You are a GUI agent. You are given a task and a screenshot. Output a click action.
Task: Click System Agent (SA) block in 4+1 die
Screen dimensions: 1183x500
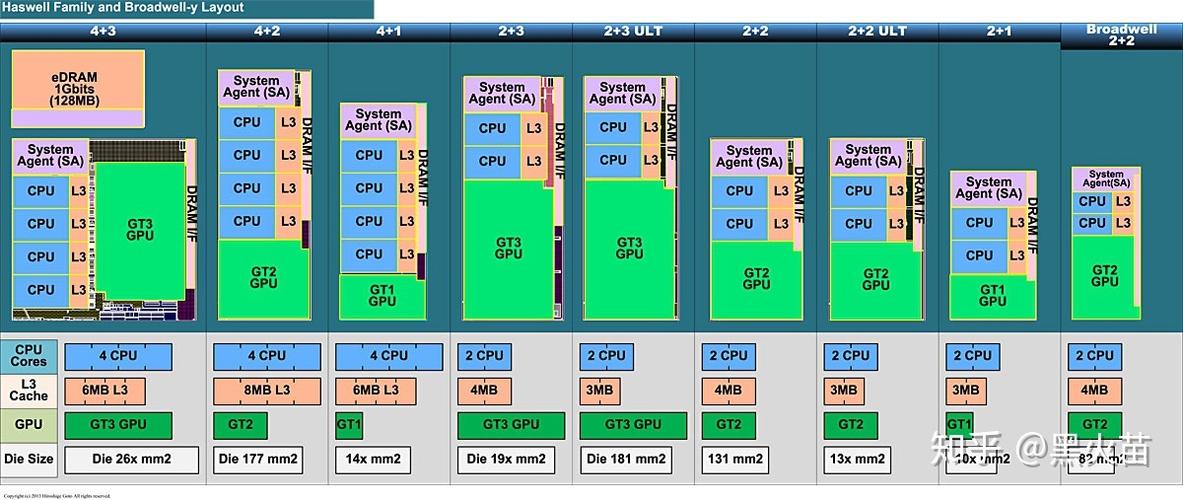378,121
